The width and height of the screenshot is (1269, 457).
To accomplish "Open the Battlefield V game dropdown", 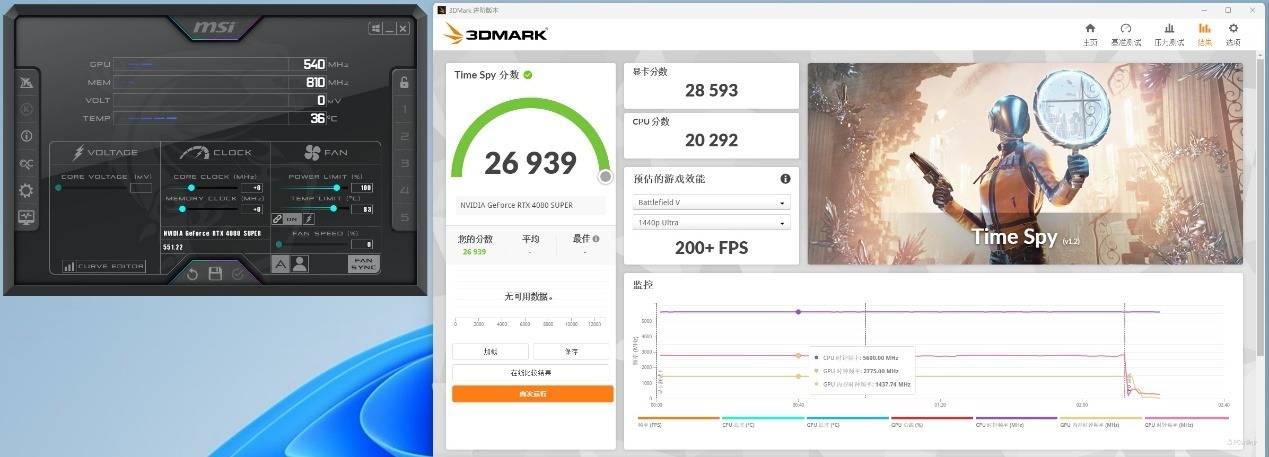I will click(x=711, y=202).
